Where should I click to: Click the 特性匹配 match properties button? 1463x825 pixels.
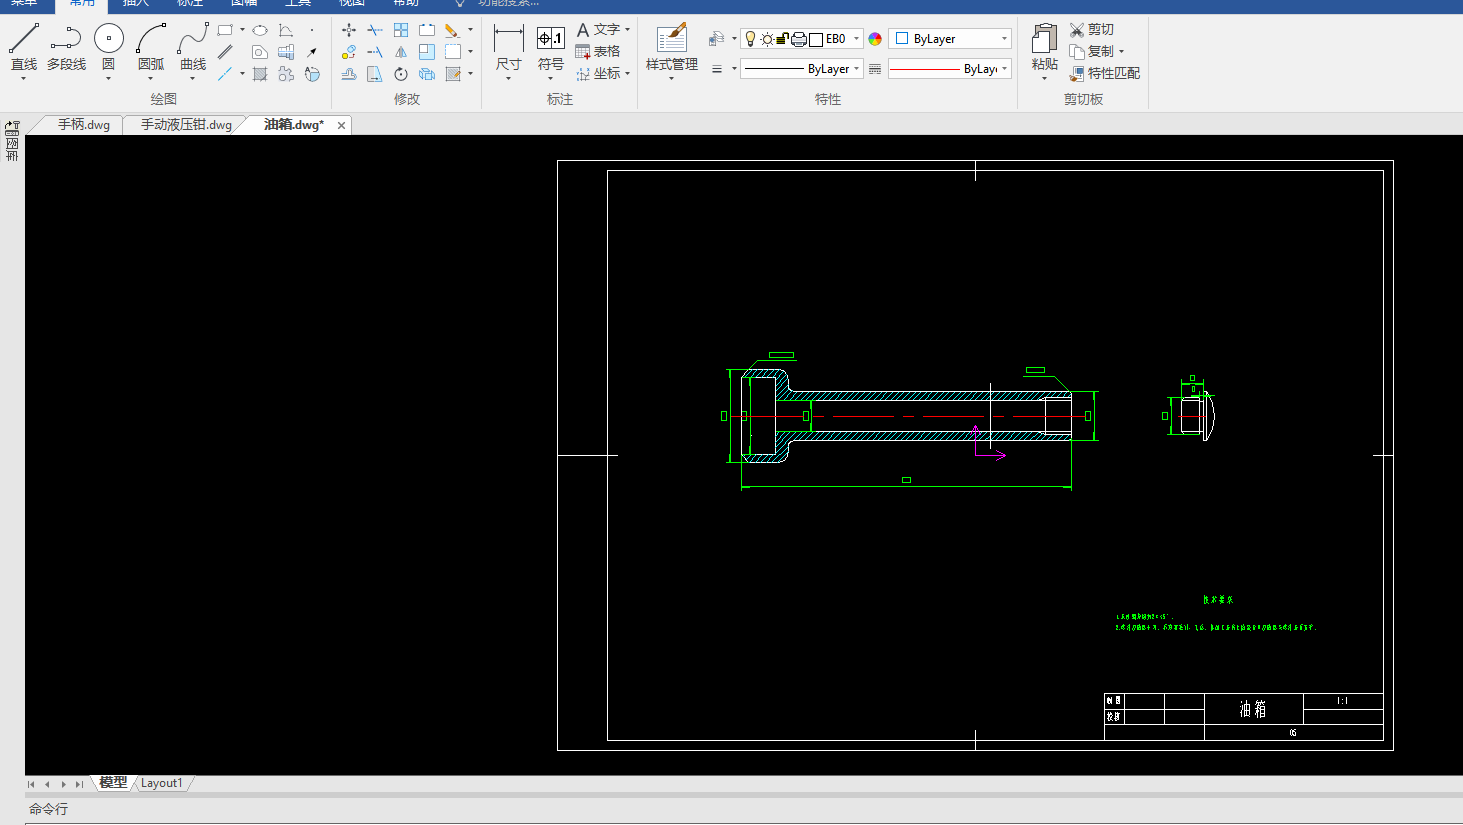[1104, 73]
